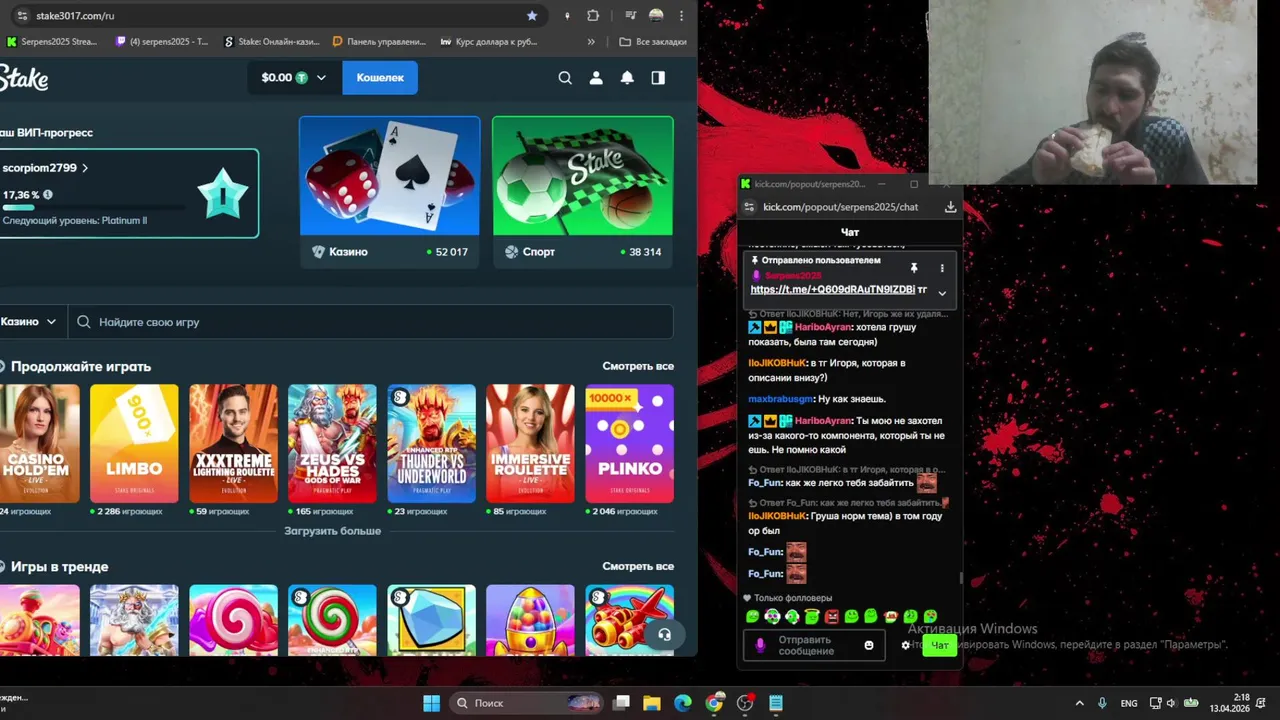Focus the Отправить сообщение chat input

pyautogui.click(x=814, y=645)
